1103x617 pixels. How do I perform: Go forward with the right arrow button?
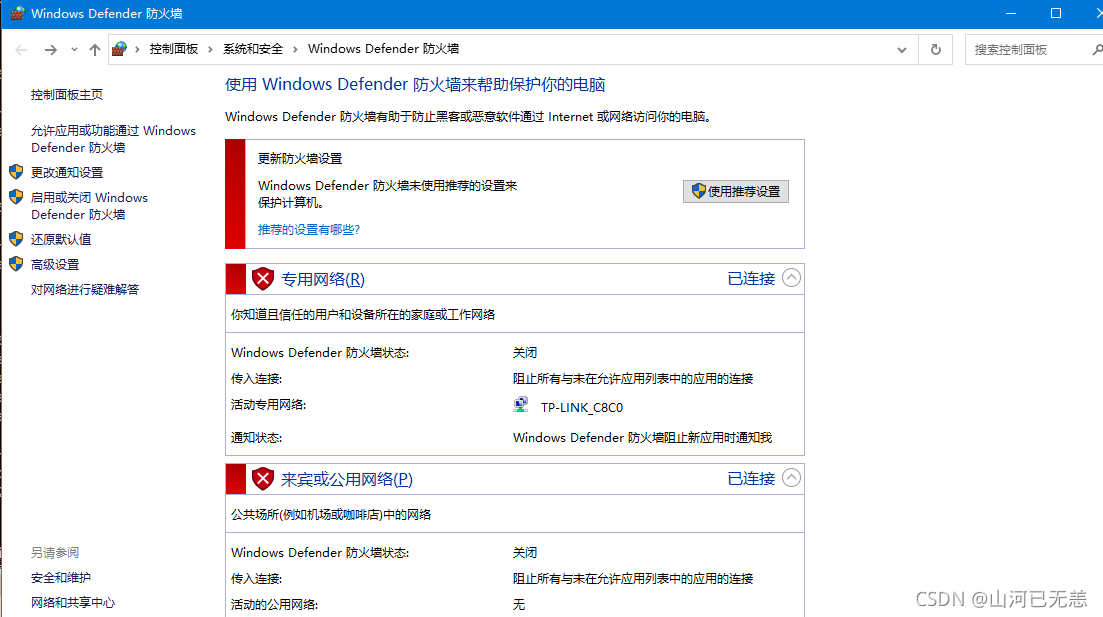coord(51,49)
